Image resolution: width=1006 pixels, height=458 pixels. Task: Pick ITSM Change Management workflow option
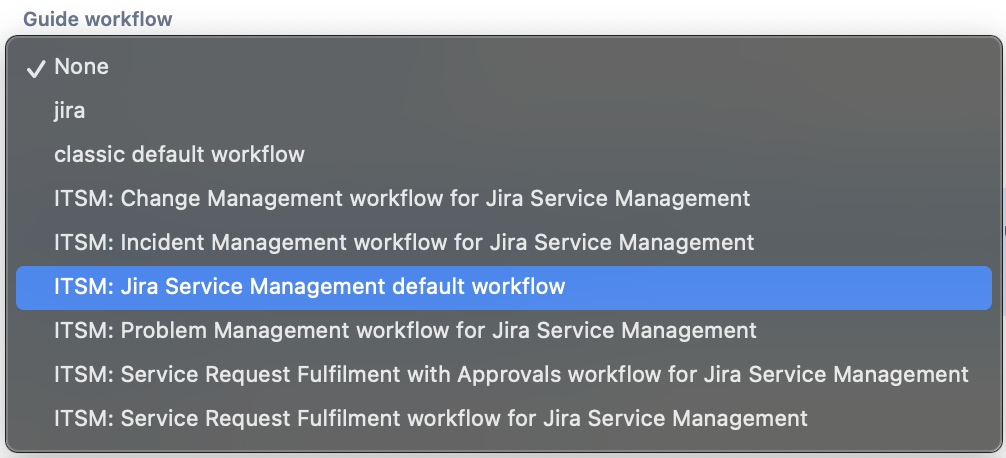504,198
